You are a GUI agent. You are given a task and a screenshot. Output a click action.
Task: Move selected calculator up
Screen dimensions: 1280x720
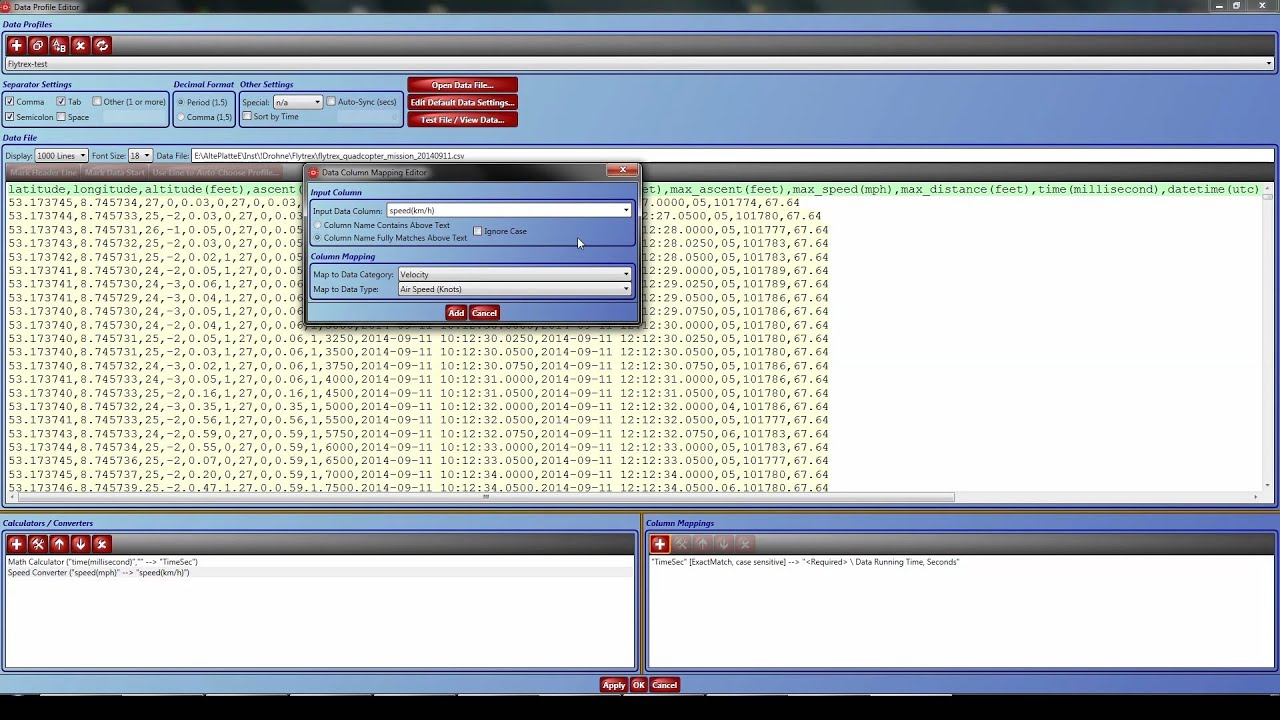pos(59,544)
